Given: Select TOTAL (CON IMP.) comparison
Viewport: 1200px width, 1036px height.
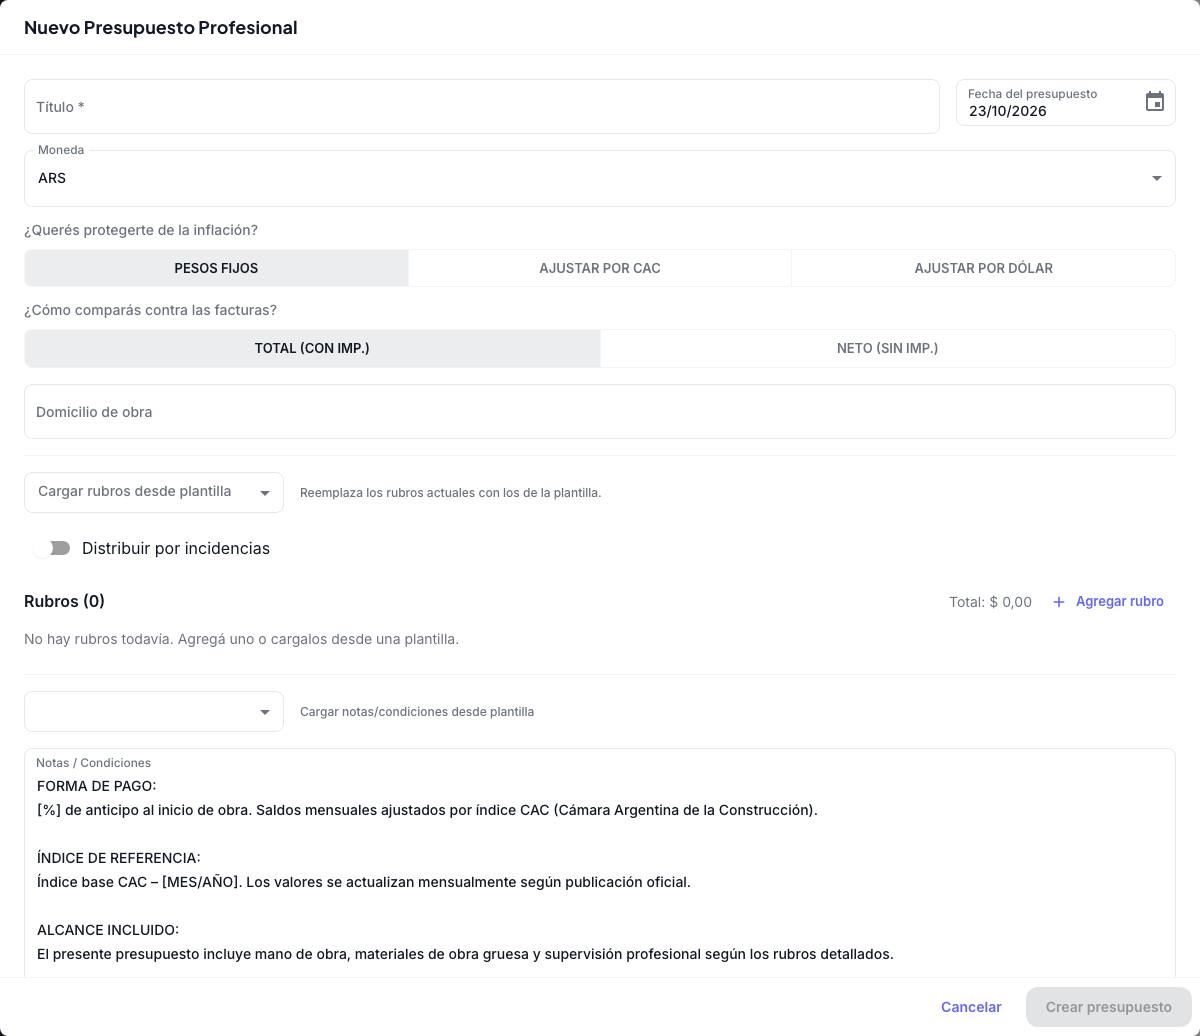Looking at the screenshot, I should (312, 348).
